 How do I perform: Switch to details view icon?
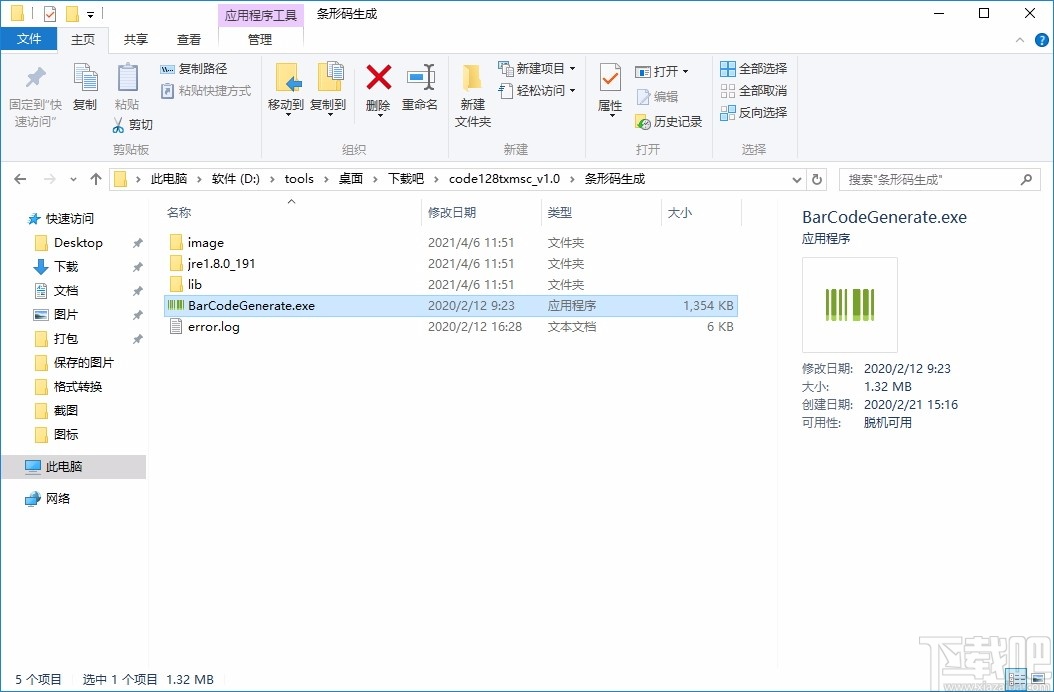[x=1016, y=680]
